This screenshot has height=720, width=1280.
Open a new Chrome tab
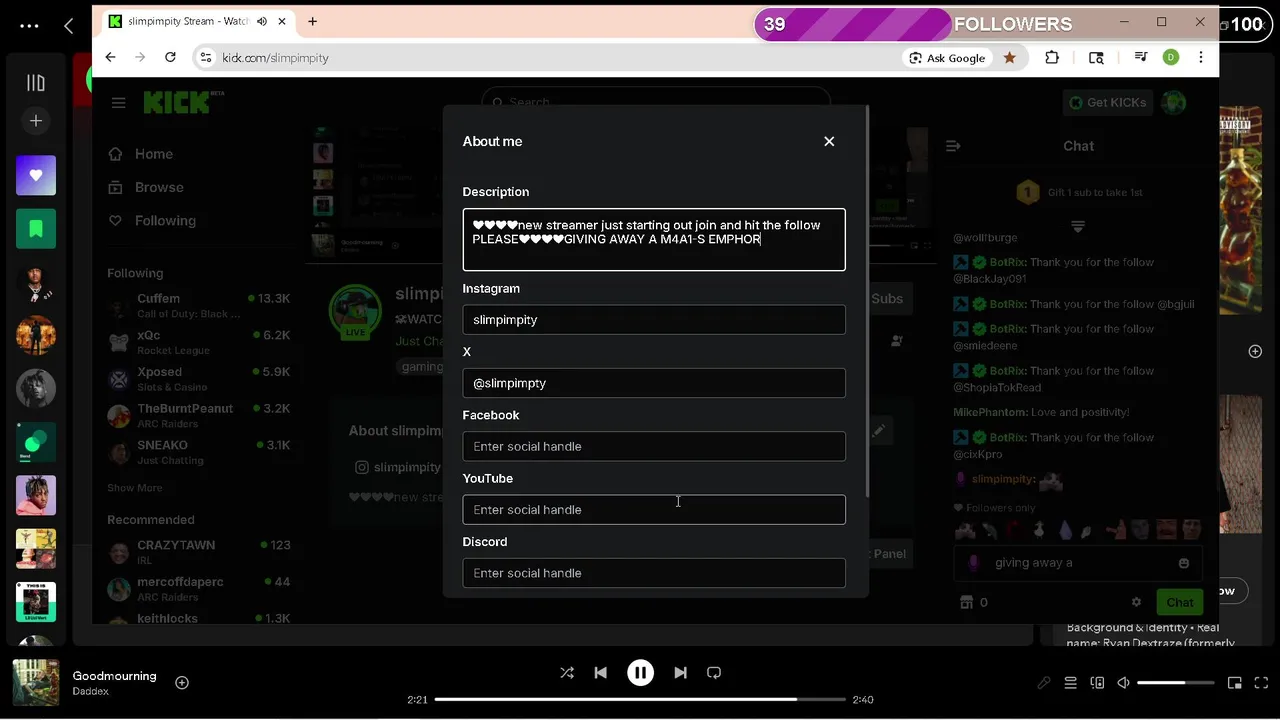tap(312, 21)
